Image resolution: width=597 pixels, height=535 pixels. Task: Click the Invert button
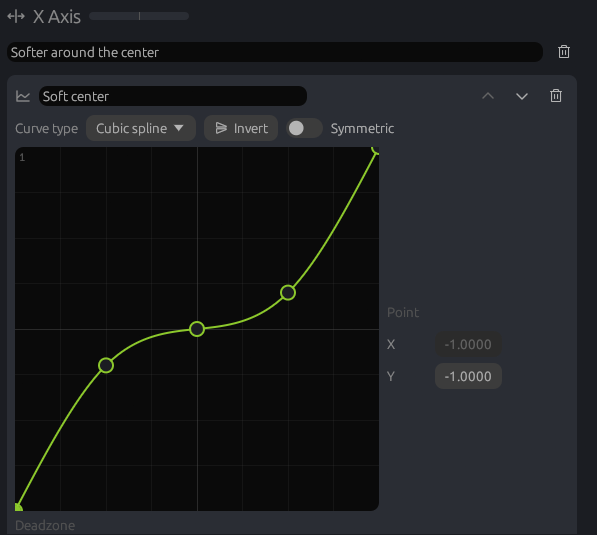coord(241,128)
